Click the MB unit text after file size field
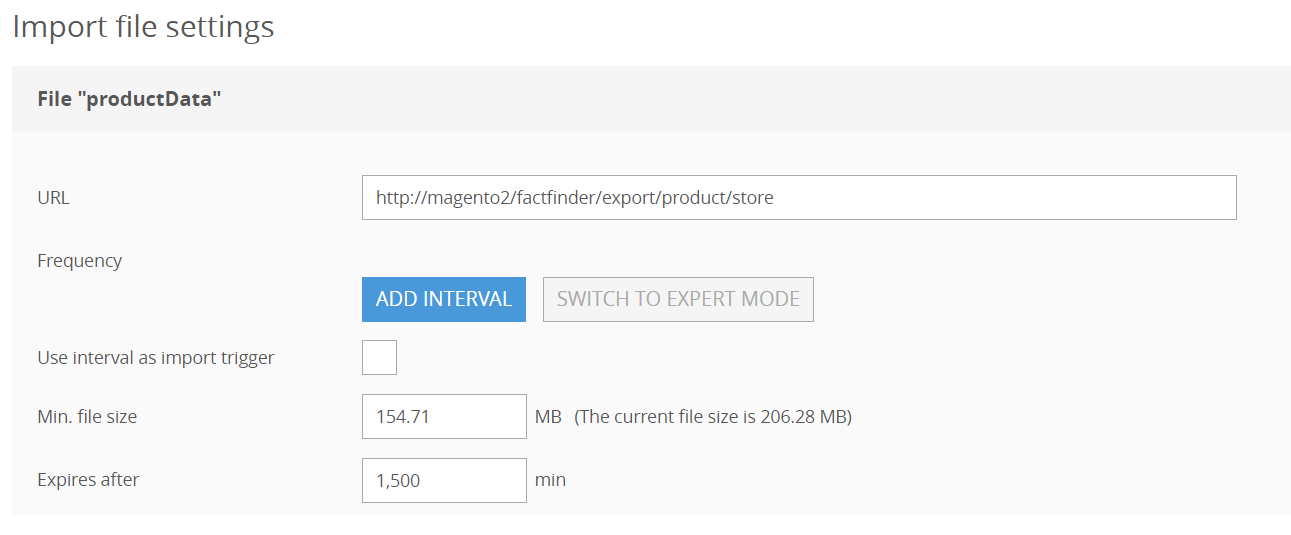 [548, 417]
